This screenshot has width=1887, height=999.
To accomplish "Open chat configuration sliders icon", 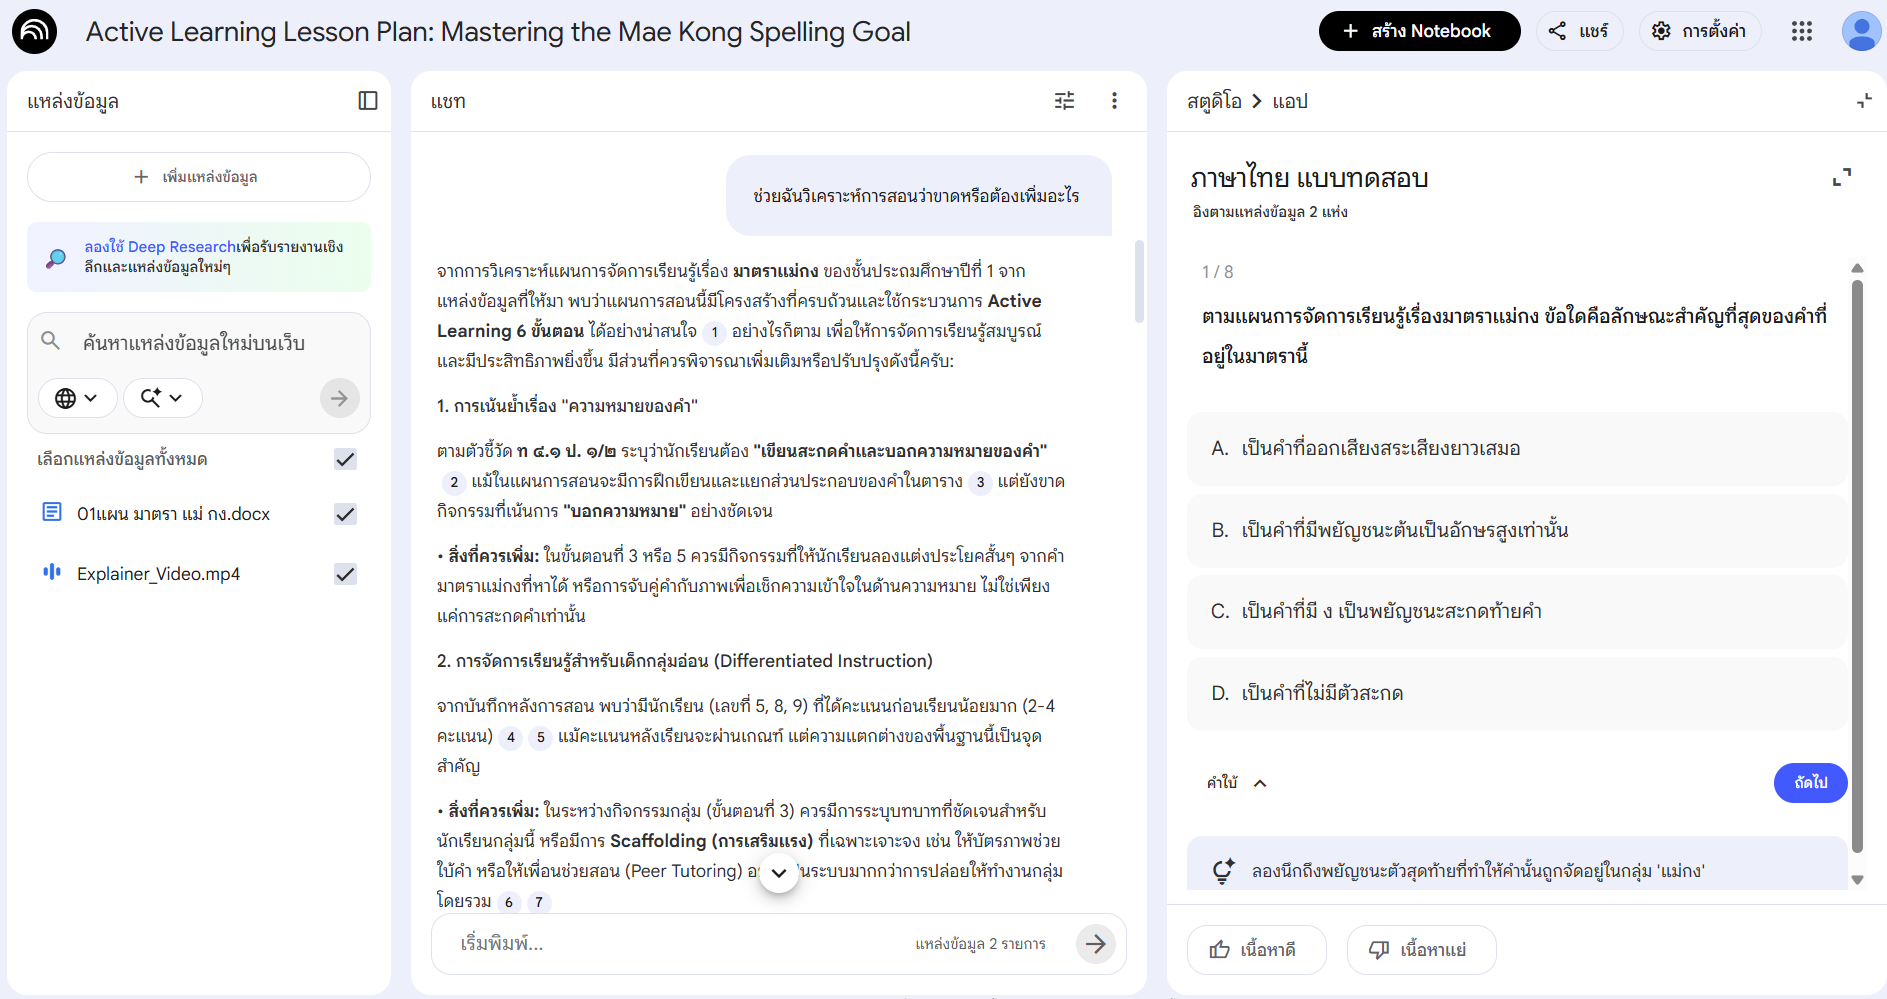I will (1064, 101).
